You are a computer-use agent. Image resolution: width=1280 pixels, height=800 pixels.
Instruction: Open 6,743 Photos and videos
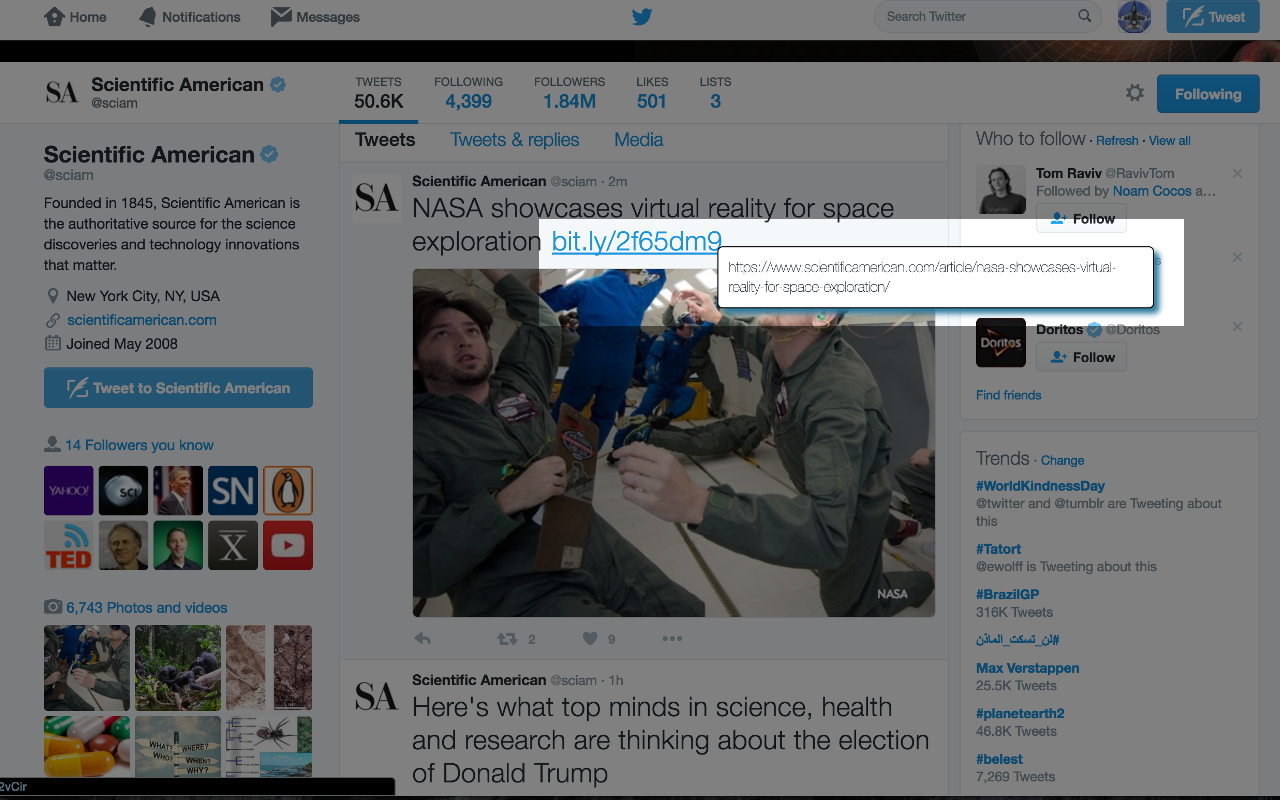point(147,607)
